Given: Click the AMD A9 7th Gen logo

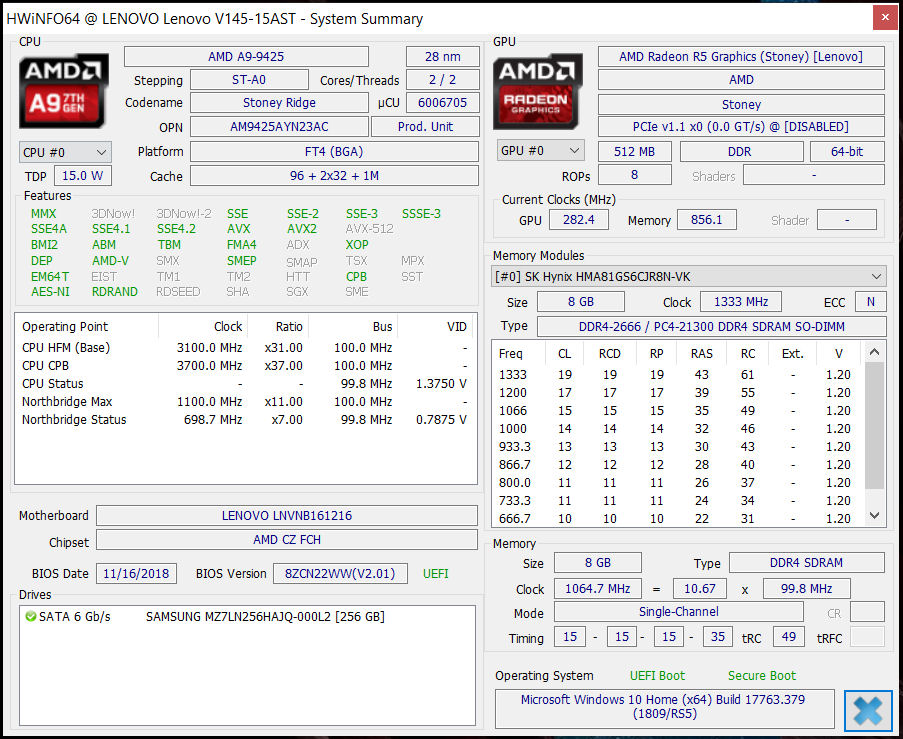Looking at the screenshot, I should (63, 91).
